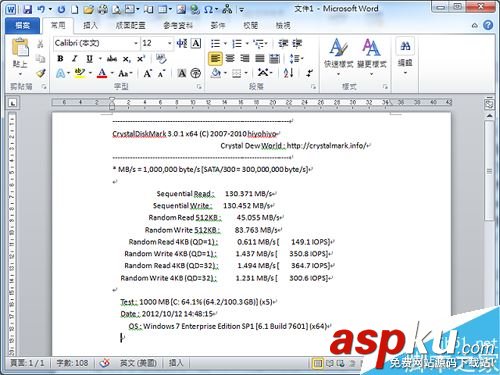Click the tab selector box left of ruler
This screenshot has width=500, height=375.
13,103
